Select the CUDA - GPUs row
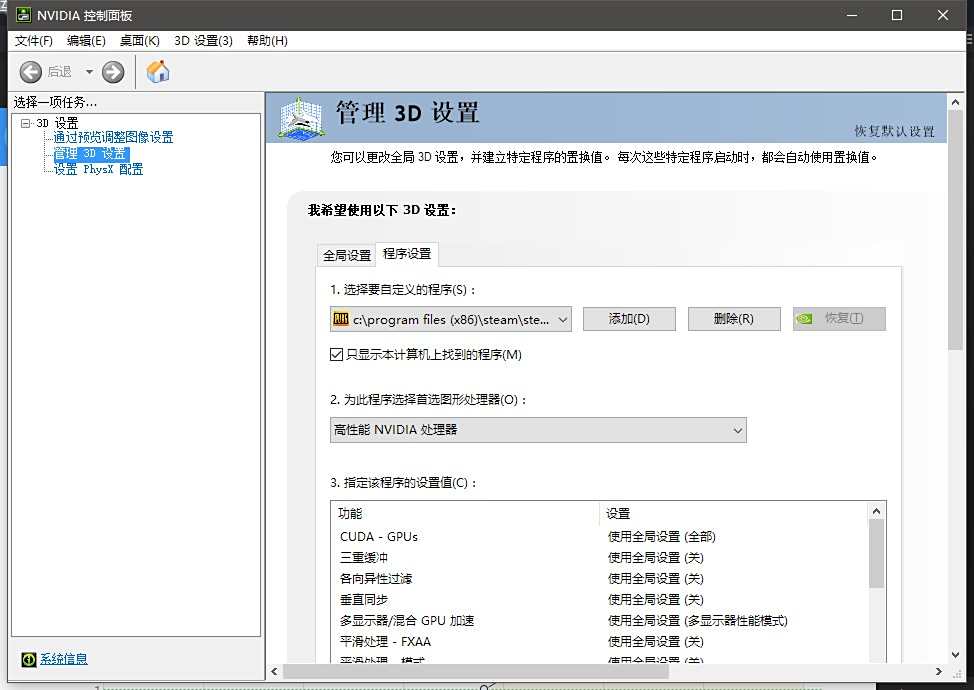The width and height of the screenshot is (974, 690). [x=599, y=537]
